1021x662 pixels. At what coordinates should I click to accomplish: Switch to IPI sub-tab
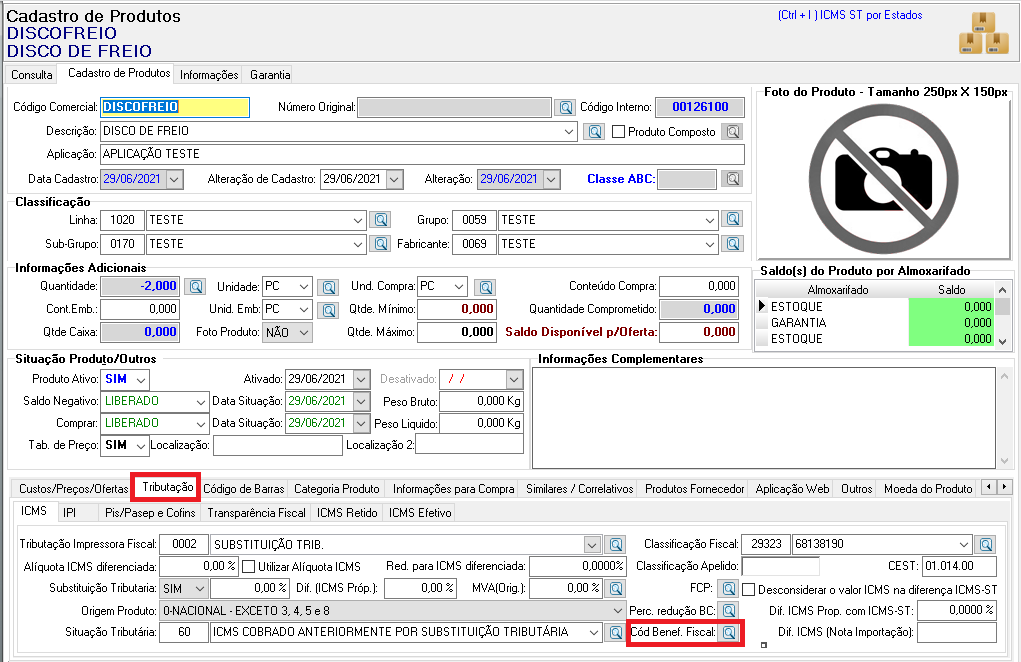(70, 513)
